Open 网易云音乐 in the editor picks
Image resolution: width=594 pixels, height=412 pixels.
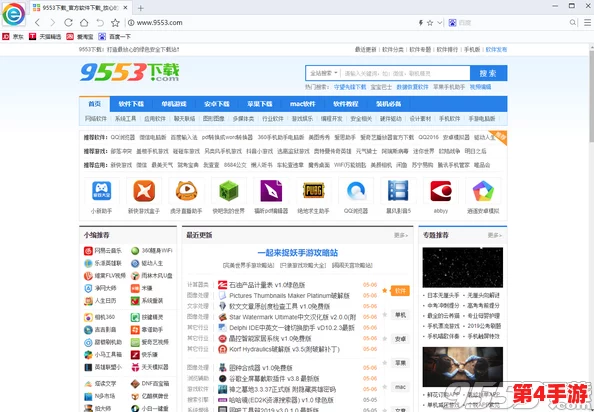103,251
